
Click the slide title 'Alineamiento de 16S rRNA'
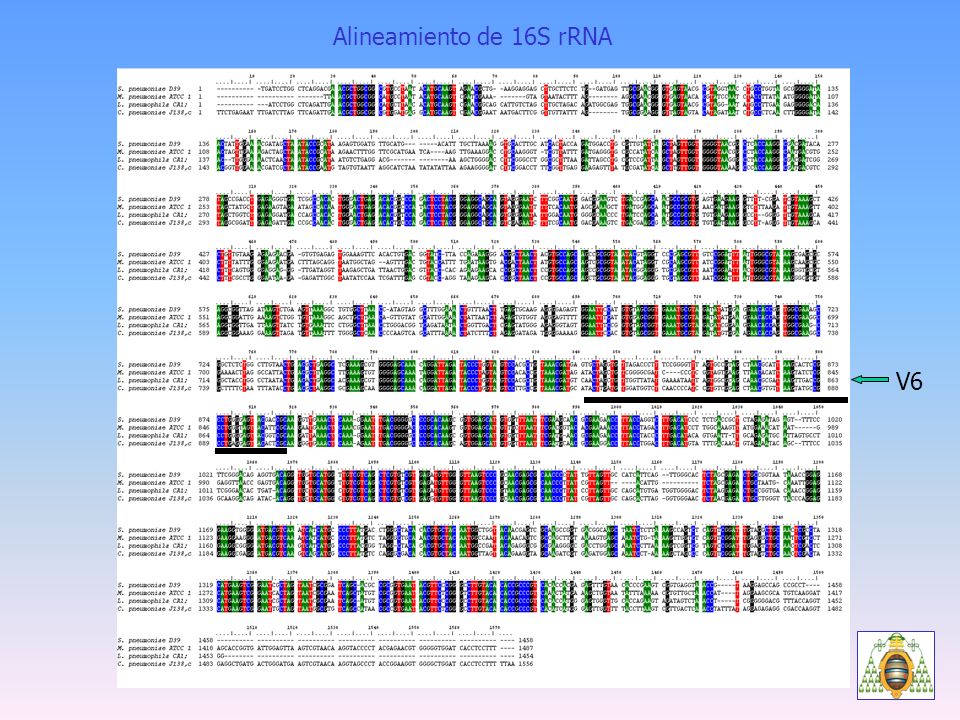click(x=472, y=37)
